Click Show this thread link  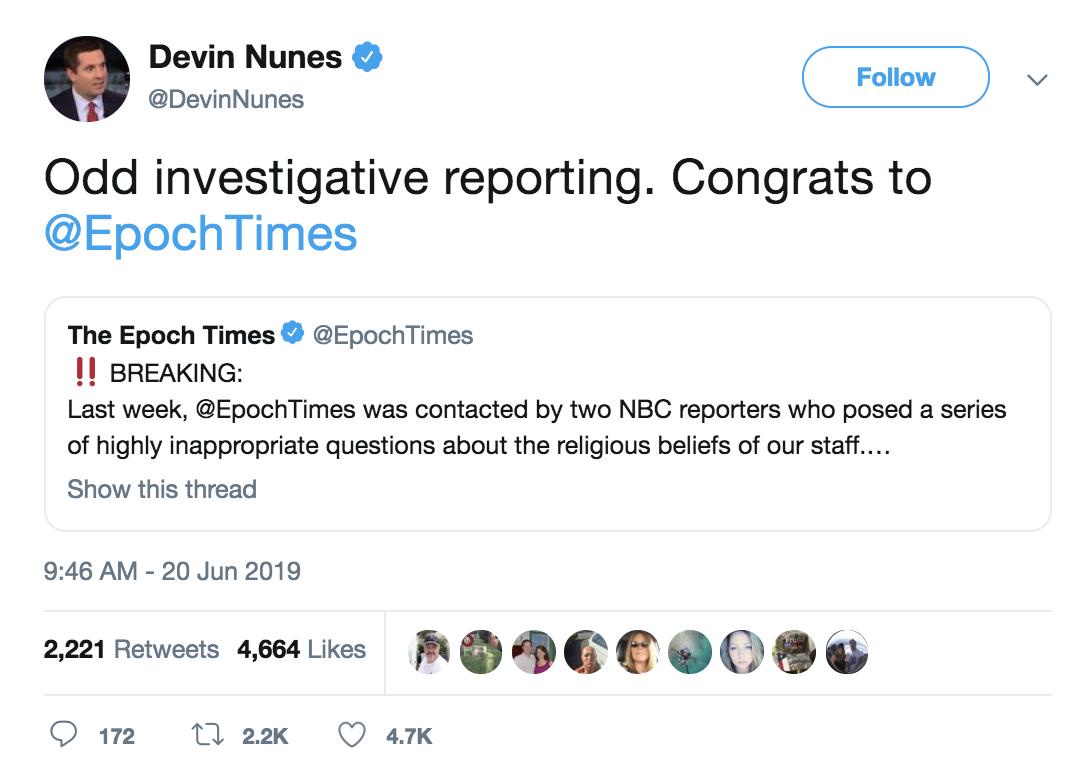tap(162, 489)
